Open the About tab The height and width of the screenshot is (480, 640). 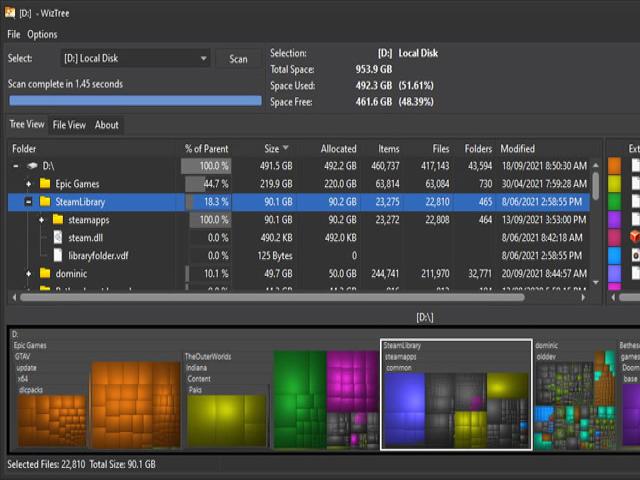pos(107,125)
